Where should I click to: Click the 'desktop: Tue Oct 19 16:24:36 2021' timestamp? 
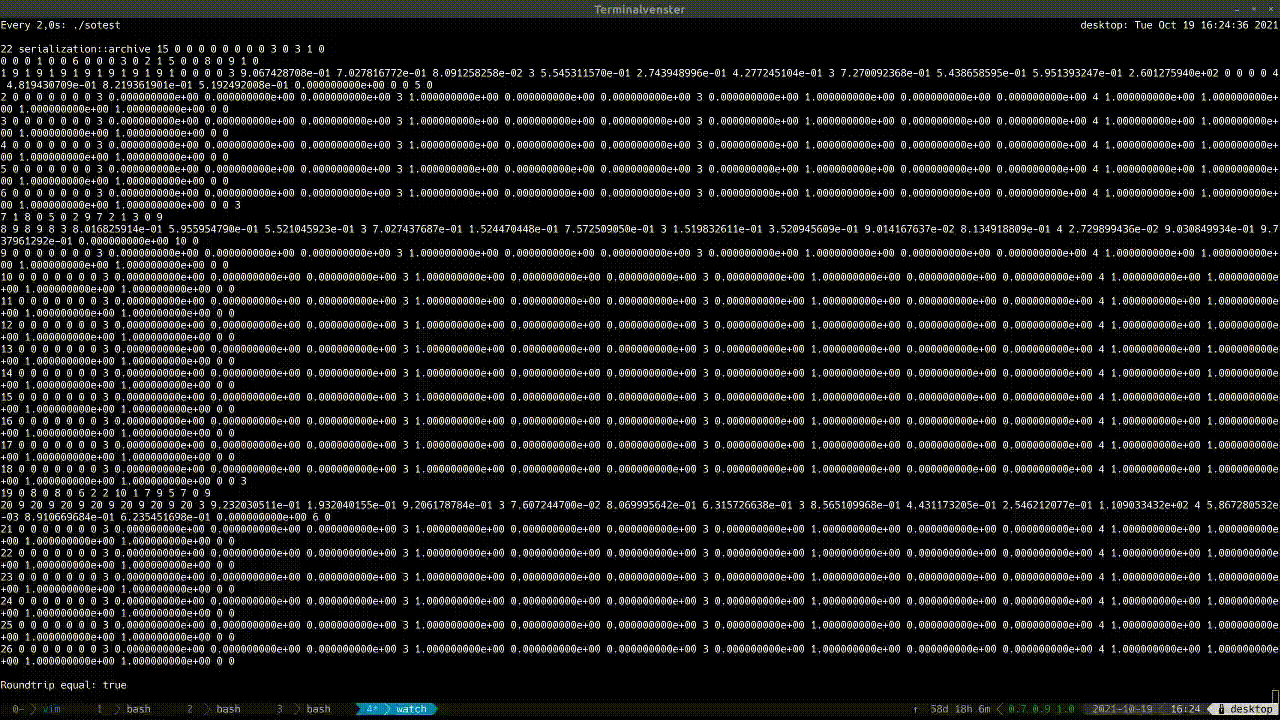point(1180,24)
